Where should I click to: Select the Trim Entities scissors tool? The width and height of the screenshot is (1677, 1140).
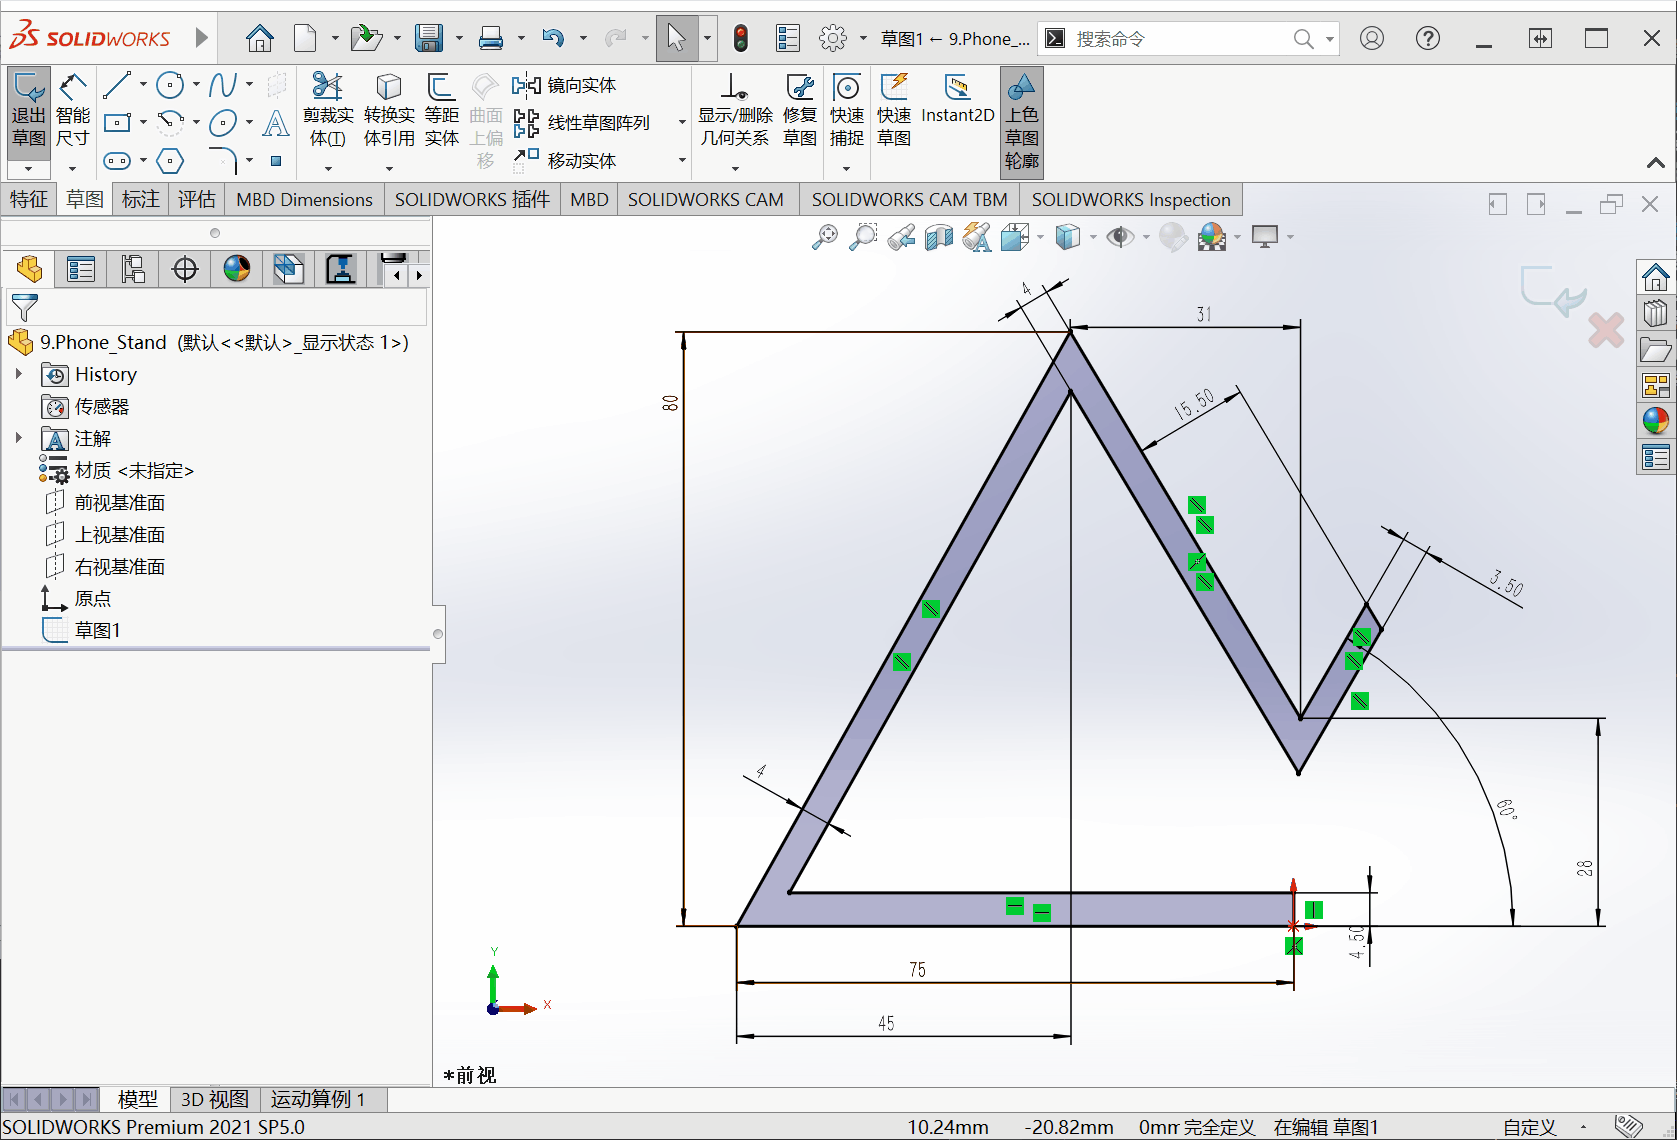tap(328, 111)
